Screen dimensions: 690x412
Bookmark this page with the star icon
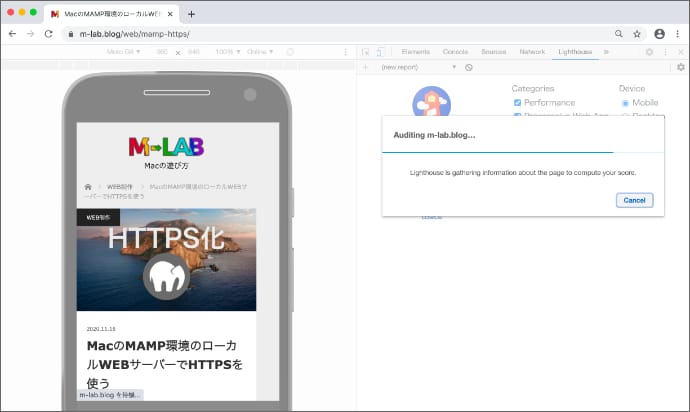[637, 33]
